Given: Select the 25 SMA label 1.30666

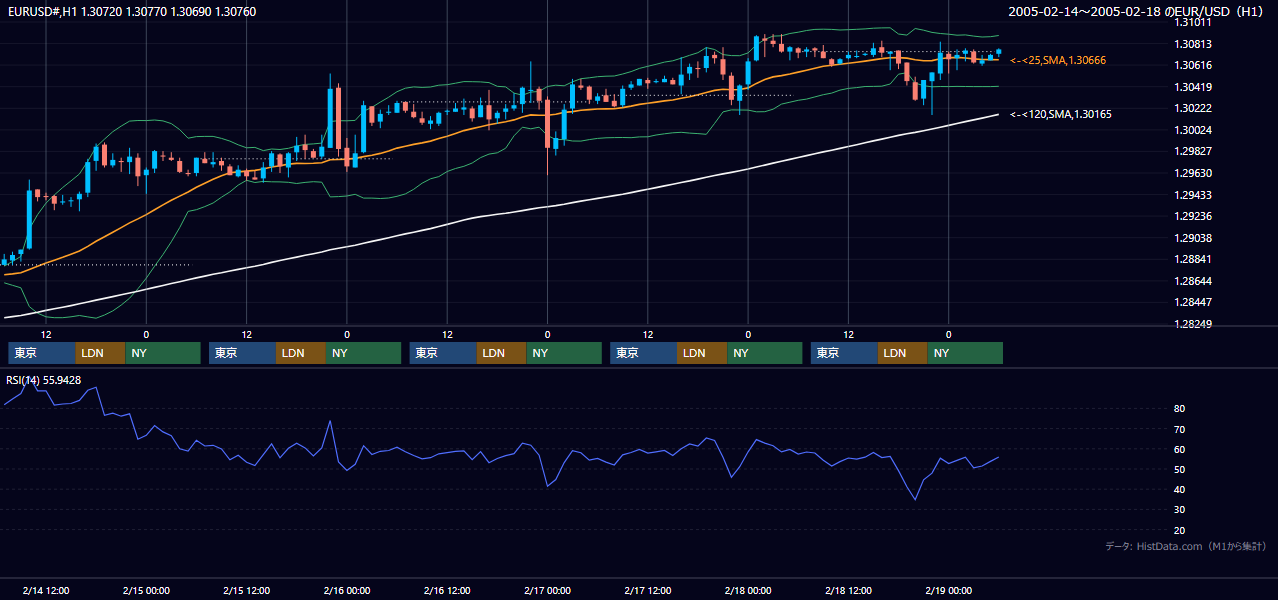Looking at the screenshot, I should (1058, 61).
